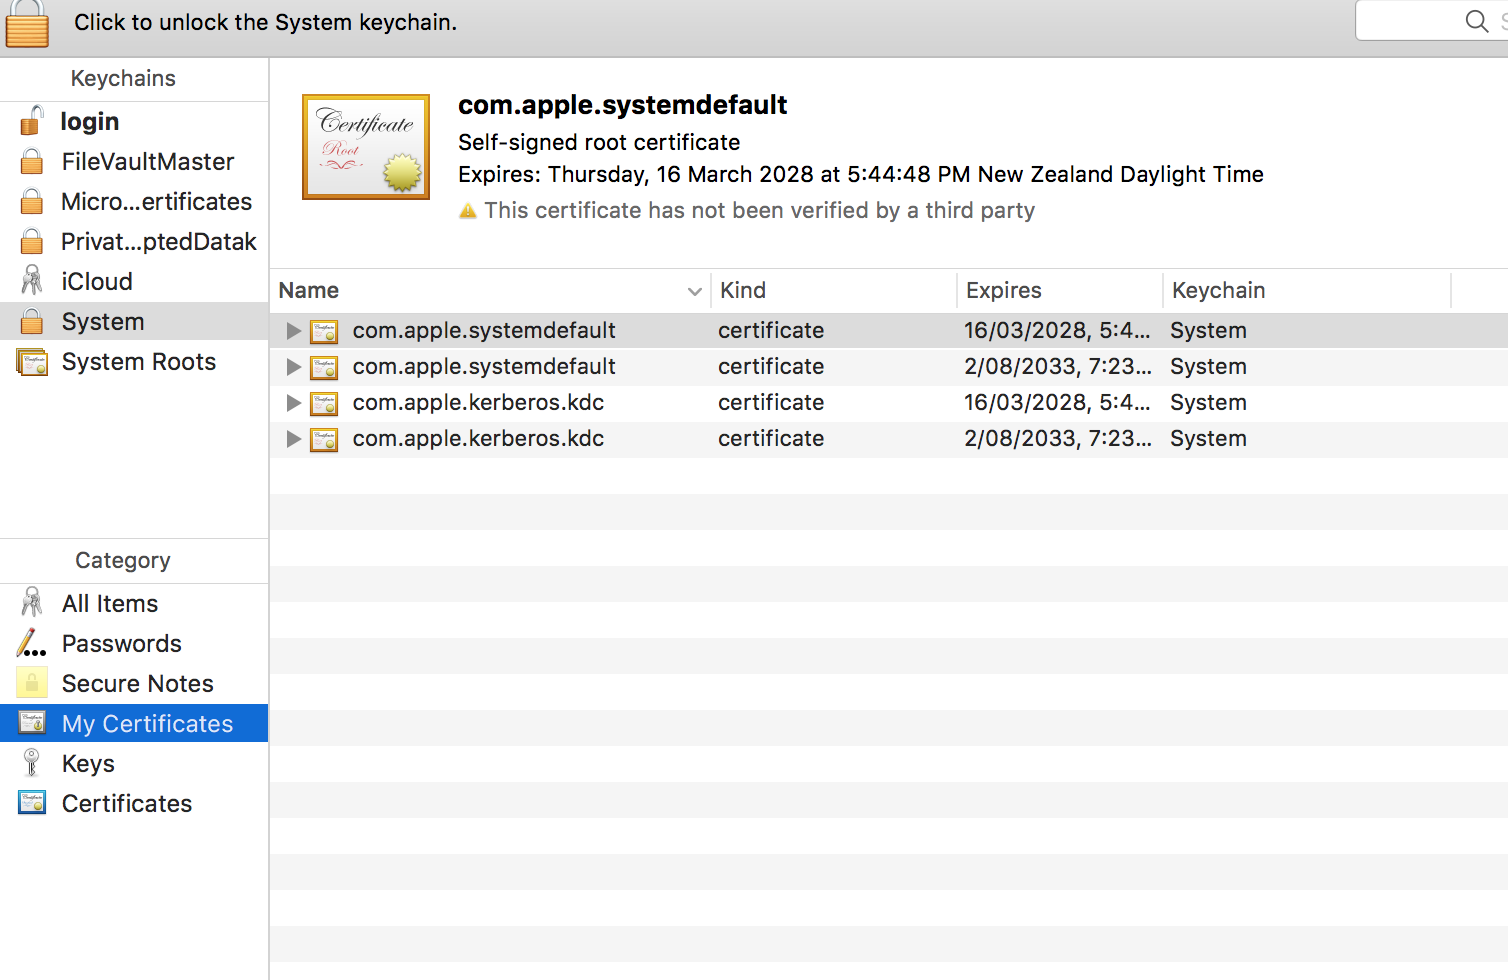Select the com.apple.kerberos.kdc row expiring 2/08/2033
This screenshot has width=1508, height=980.
478,439
